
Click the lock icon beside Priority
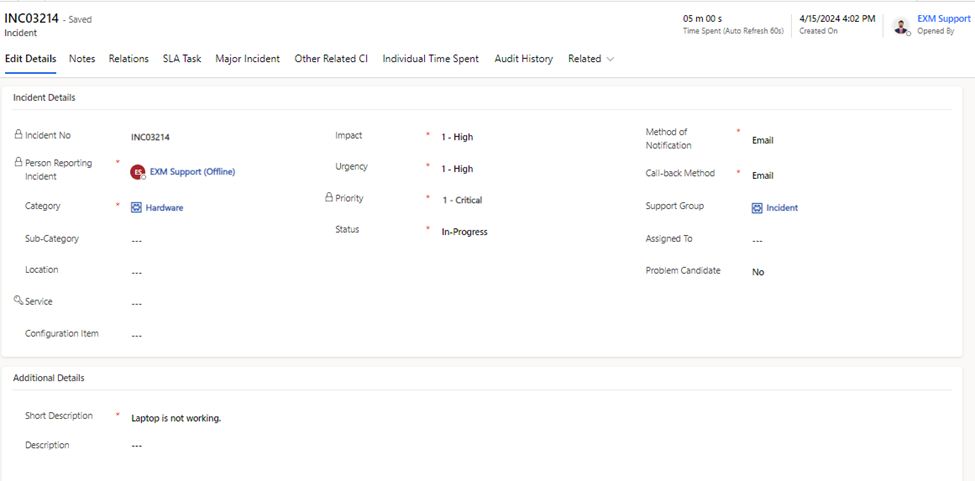pos(329,197)
